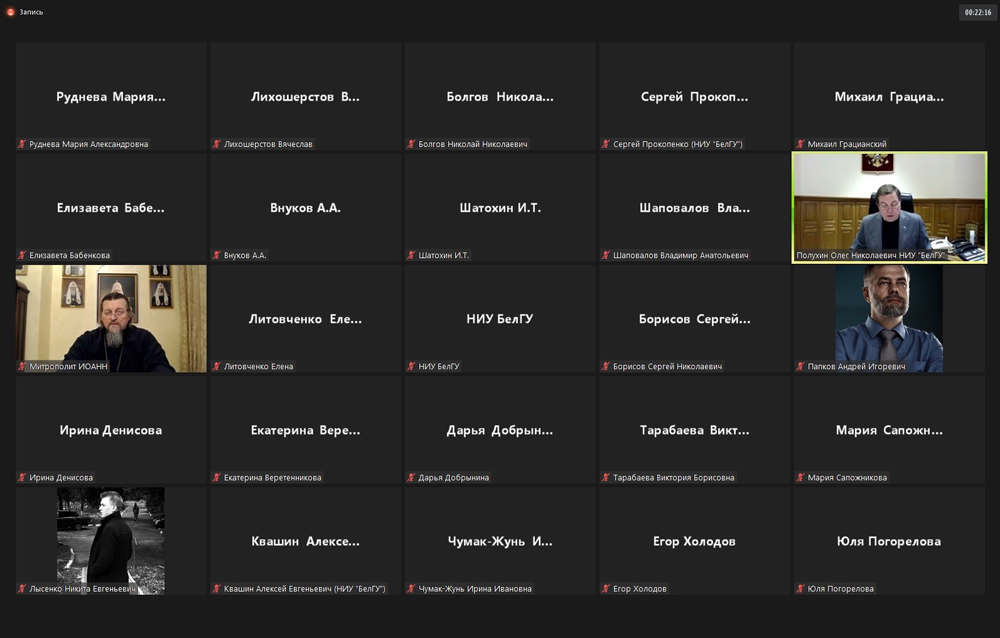Click muted mic icon beside Юля Погорелова label
The width and height of the screenshot is (1000, 638).
tap(800, 589)
